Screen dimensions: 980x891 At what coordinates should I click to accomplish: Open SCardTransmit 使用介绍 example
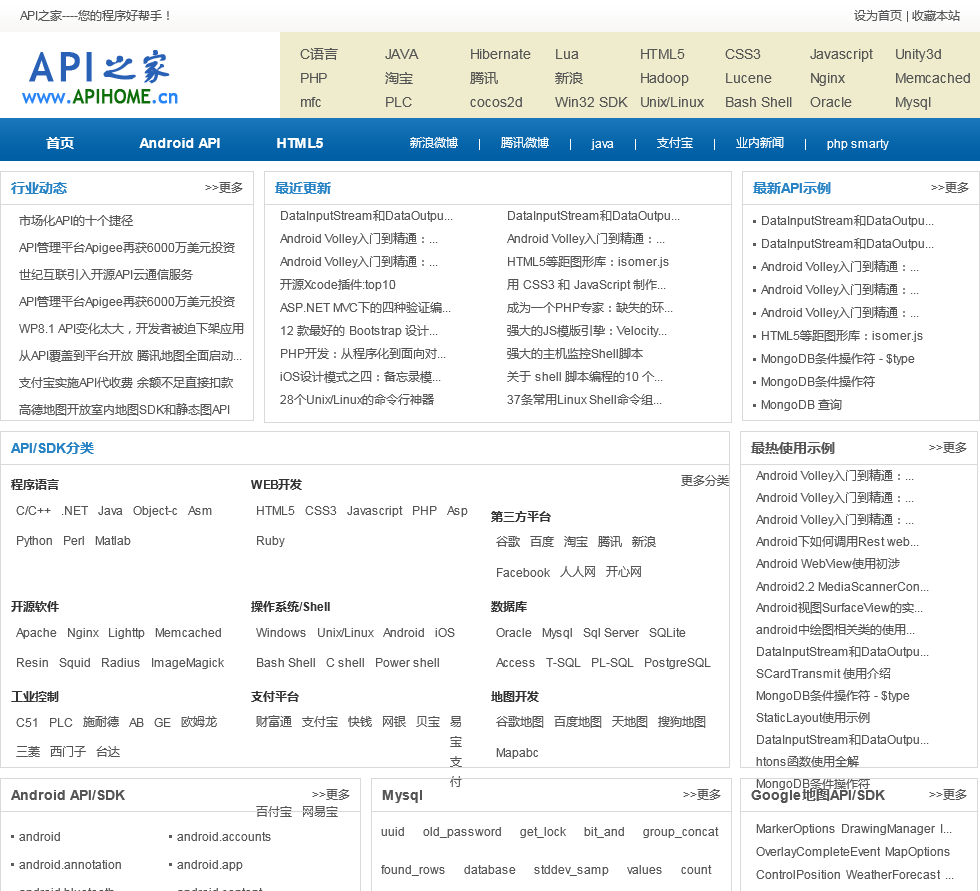pos(823,674)
